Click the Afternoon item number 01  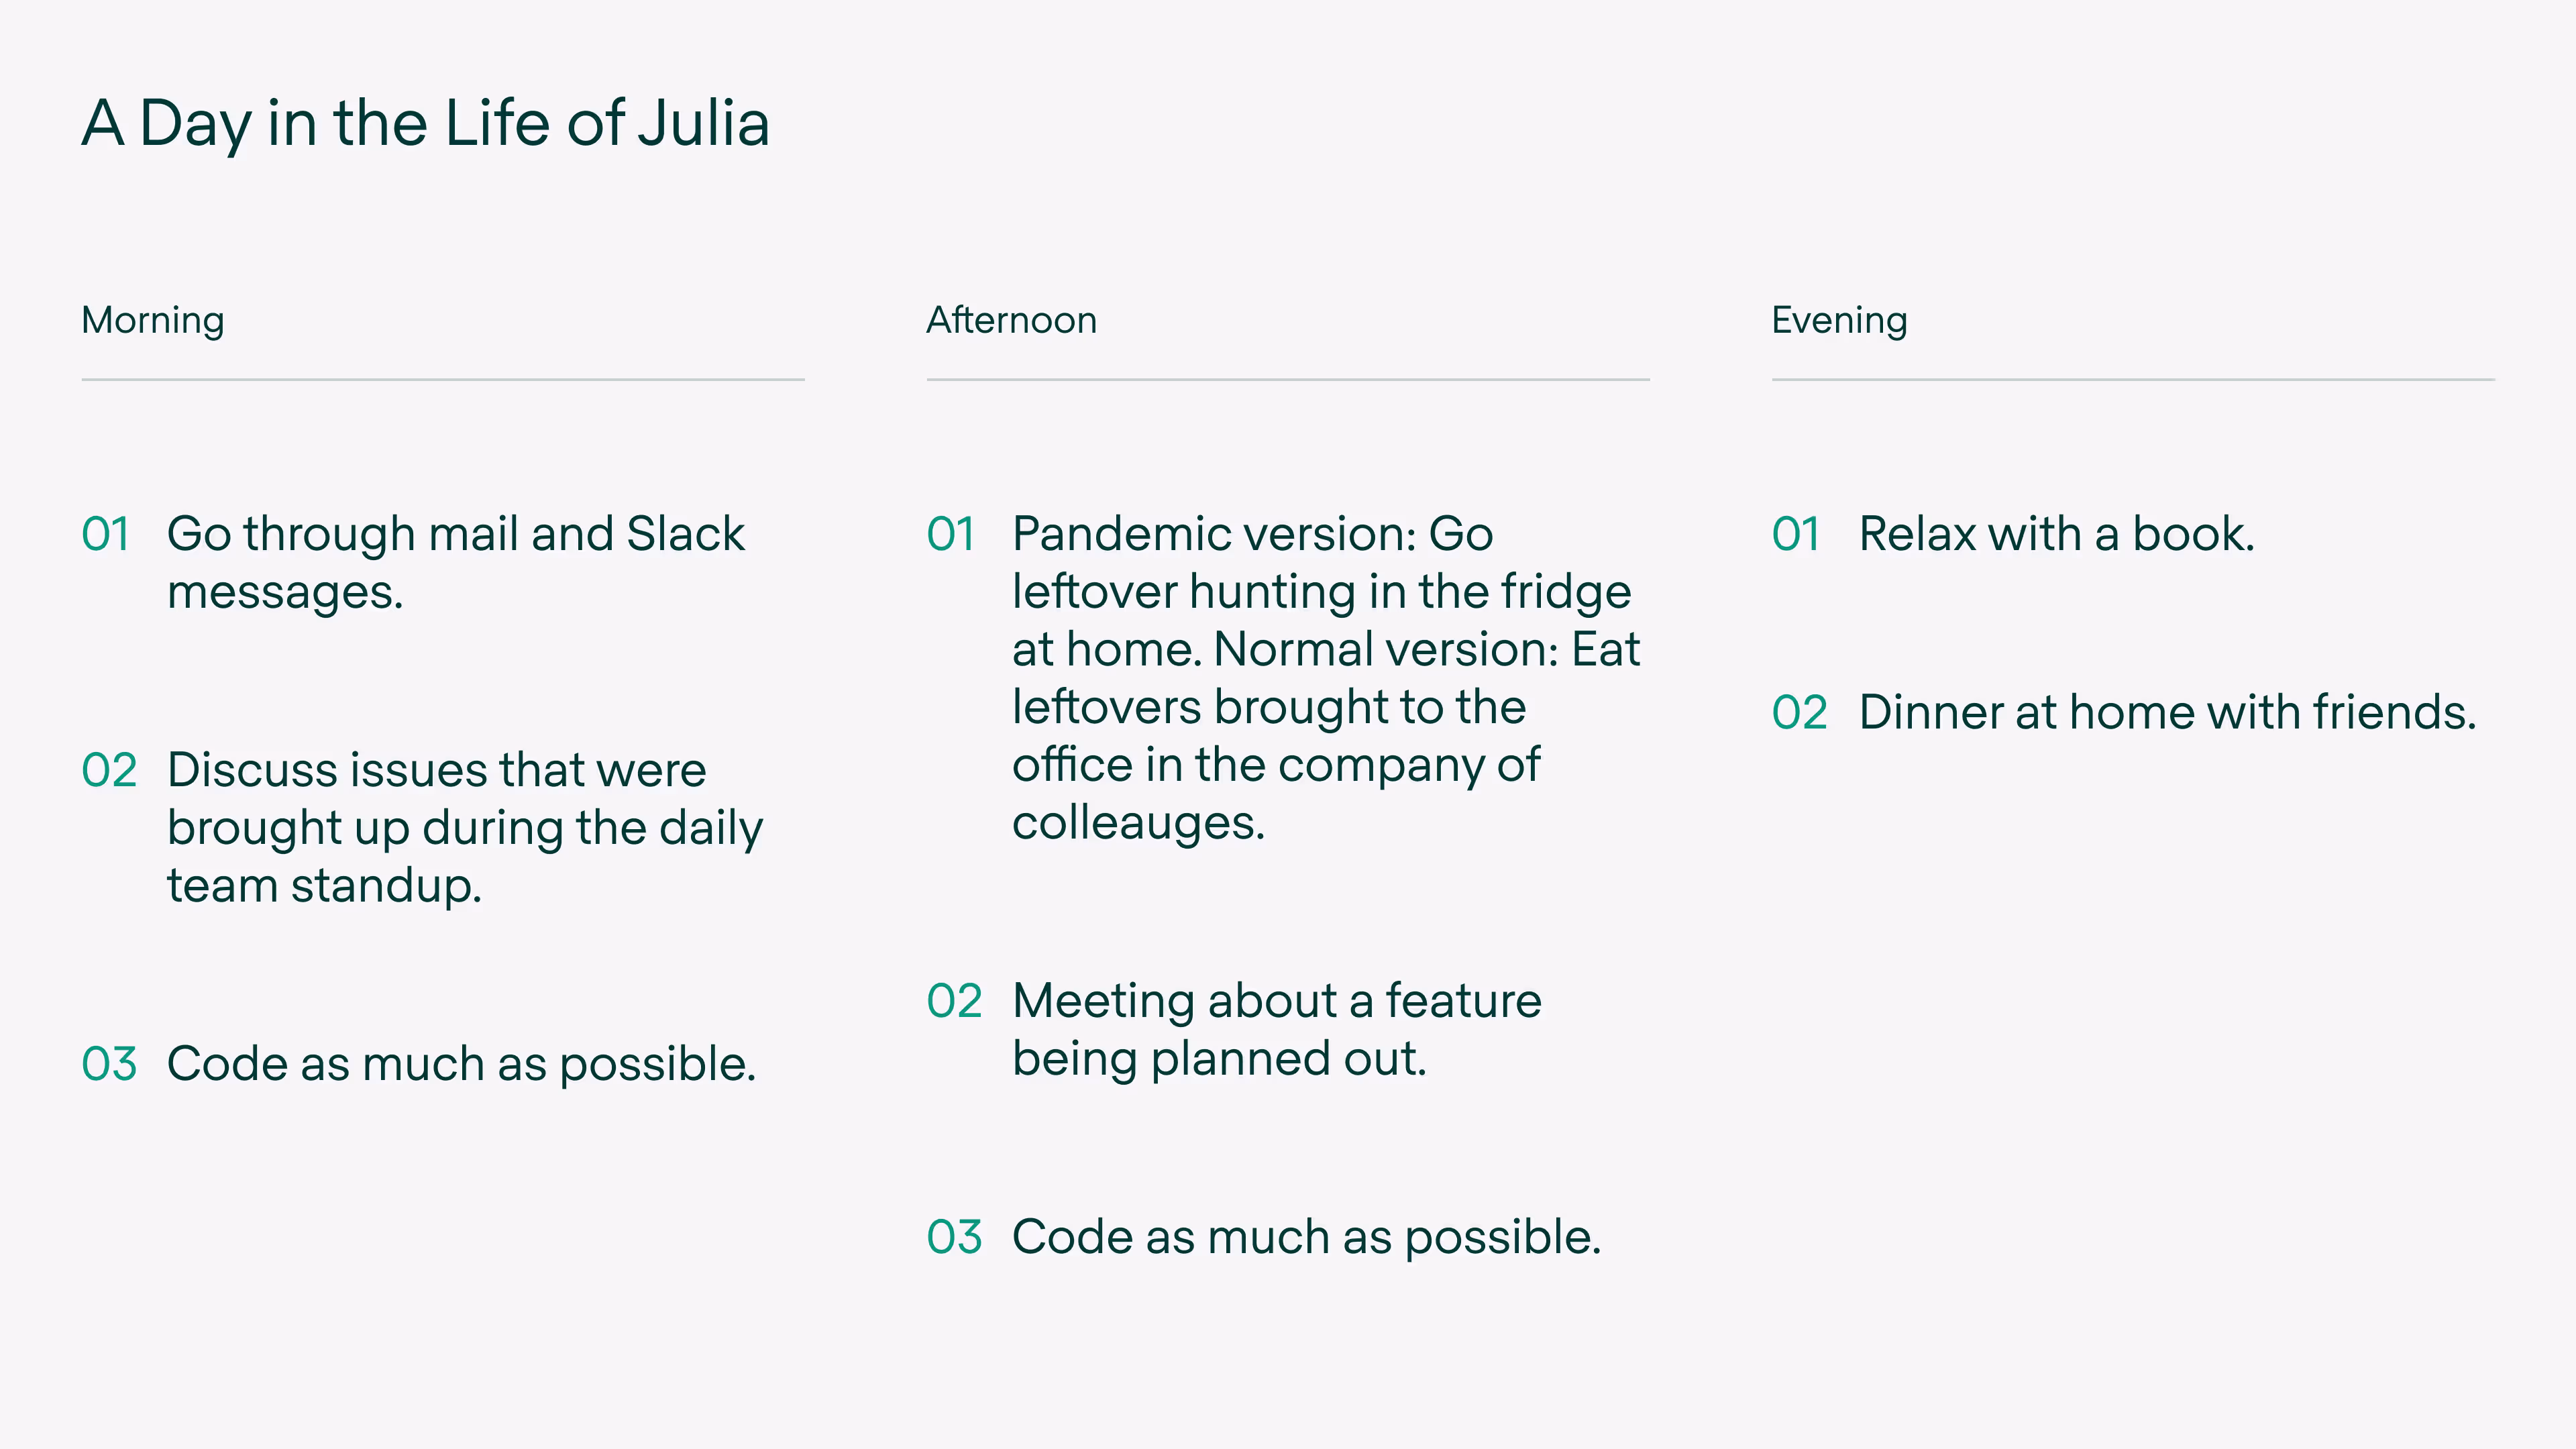tap(950, 534)
